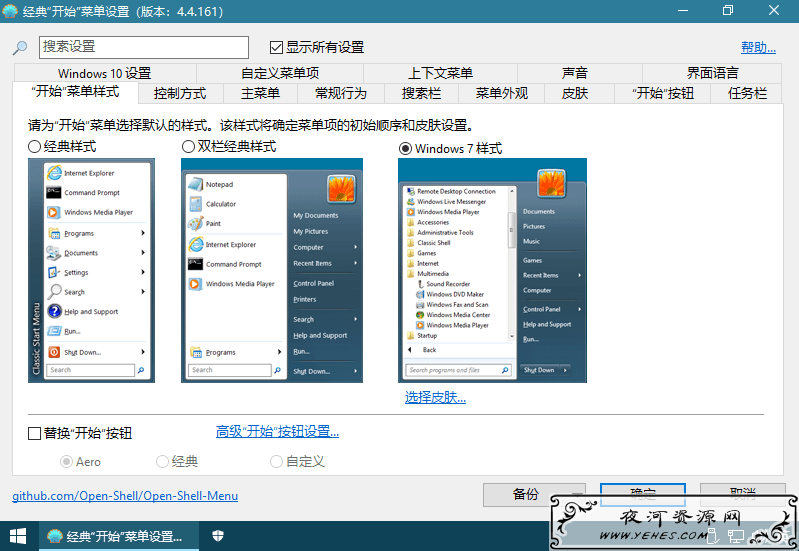This screenshot has width=799, height=551.
Task: Switch to 主菜单 tab
Action: 260,94
